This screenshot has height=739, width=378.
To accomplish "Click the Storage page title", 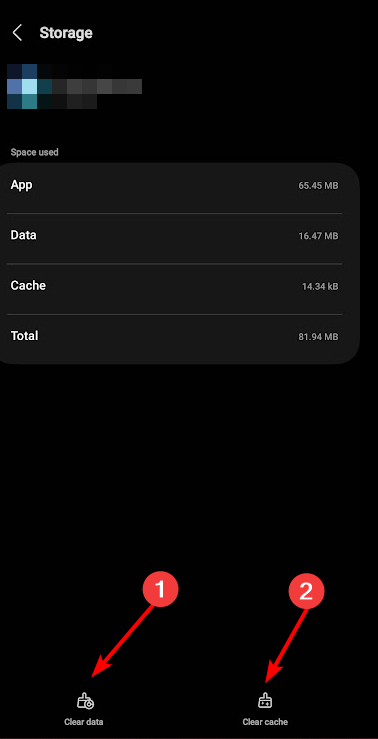I will click(x=66, y=33).
